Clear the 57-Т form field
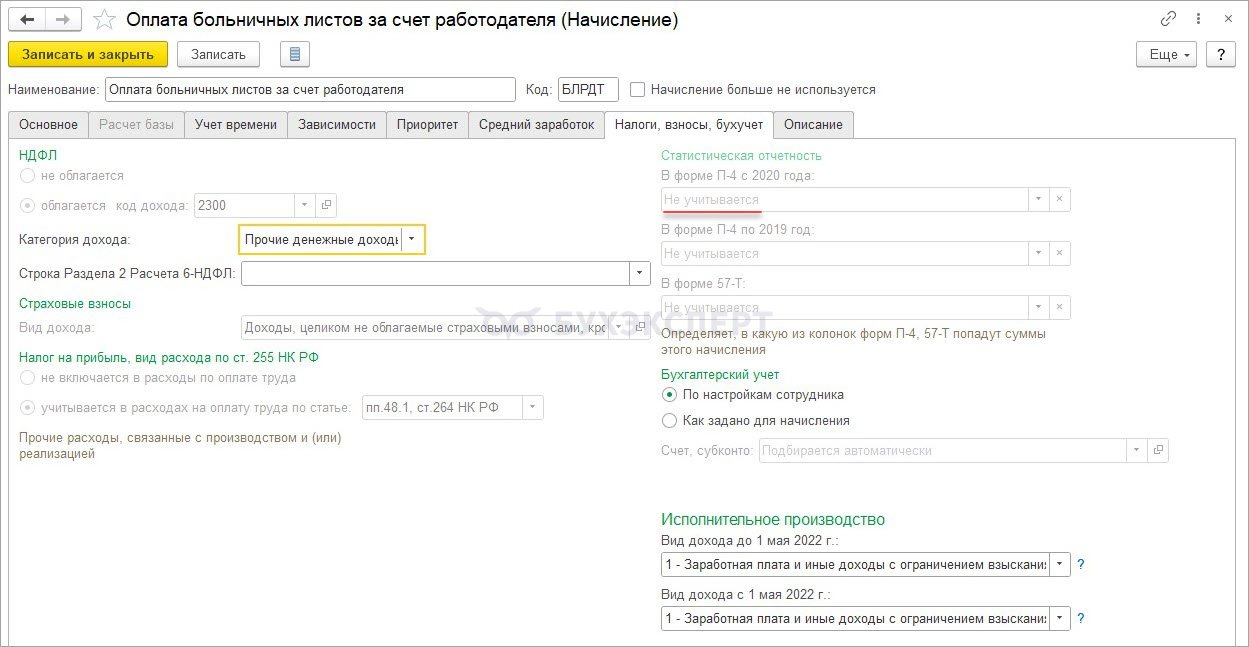1249x647 pixels. pyautogui.click(x=1060, y=308)
